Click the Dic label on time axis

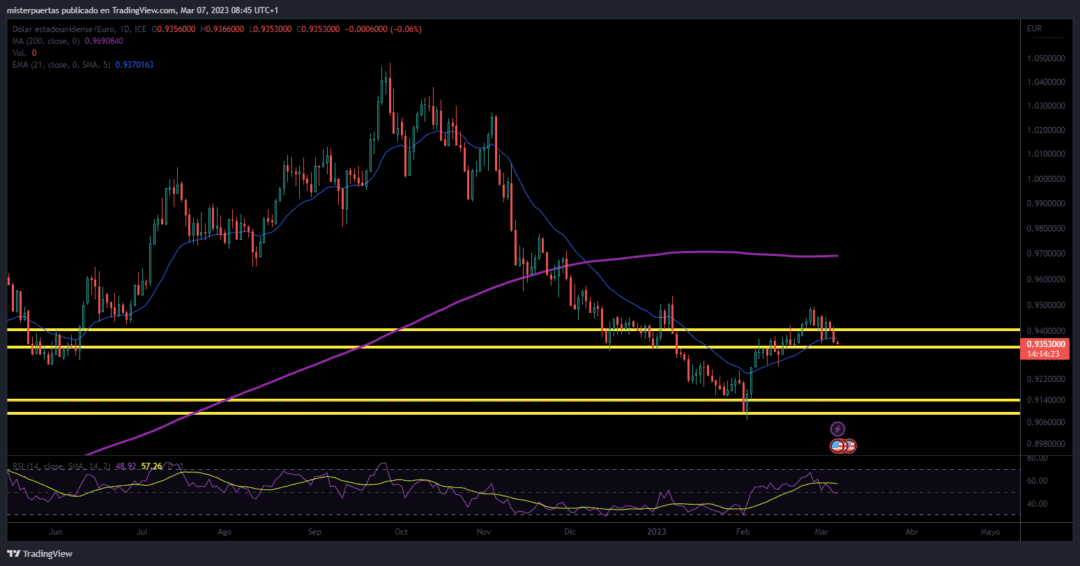coord(570,532)
